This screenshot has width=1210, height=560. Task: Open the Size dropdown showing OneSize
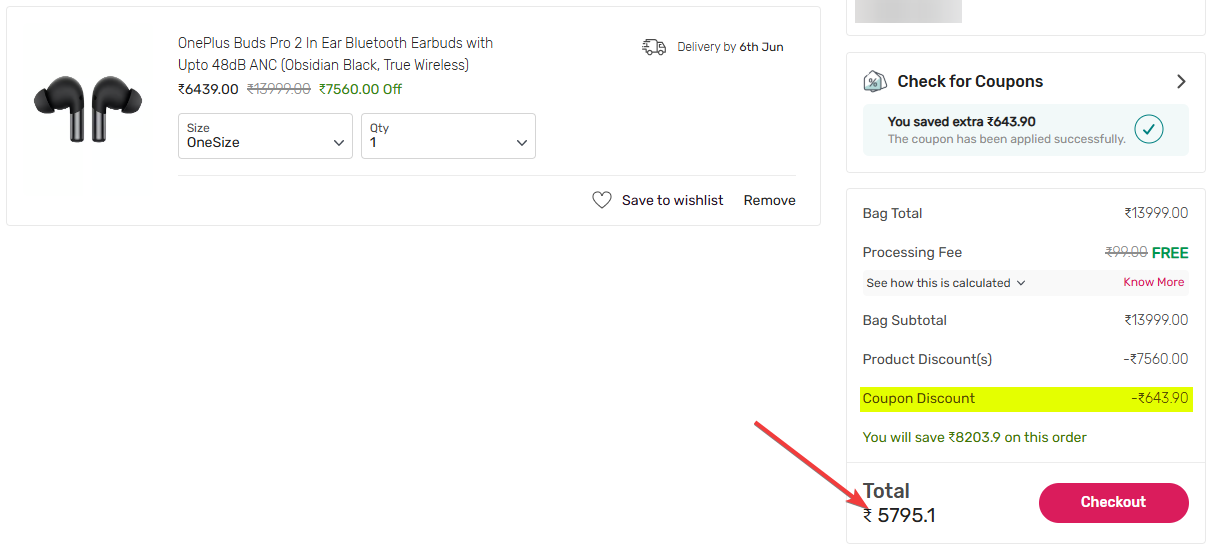pyautogui.click(x=265, y=136)
